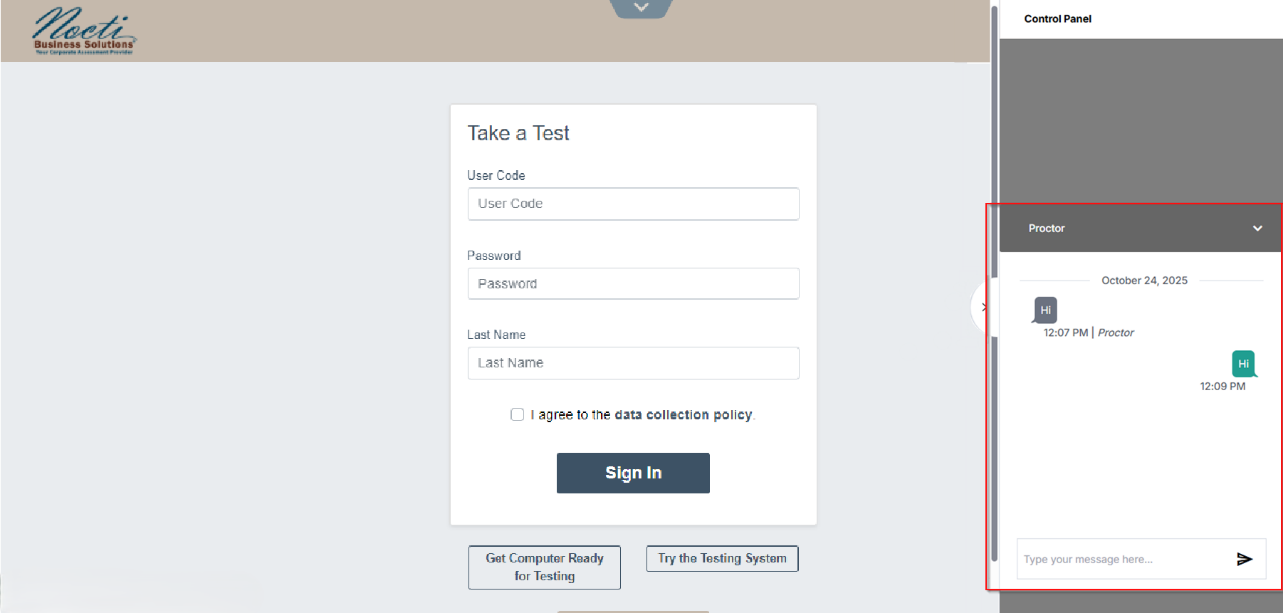Open Try the Testing System
The width and height of the screenshot is (1283, 613).
click(722, 559)
